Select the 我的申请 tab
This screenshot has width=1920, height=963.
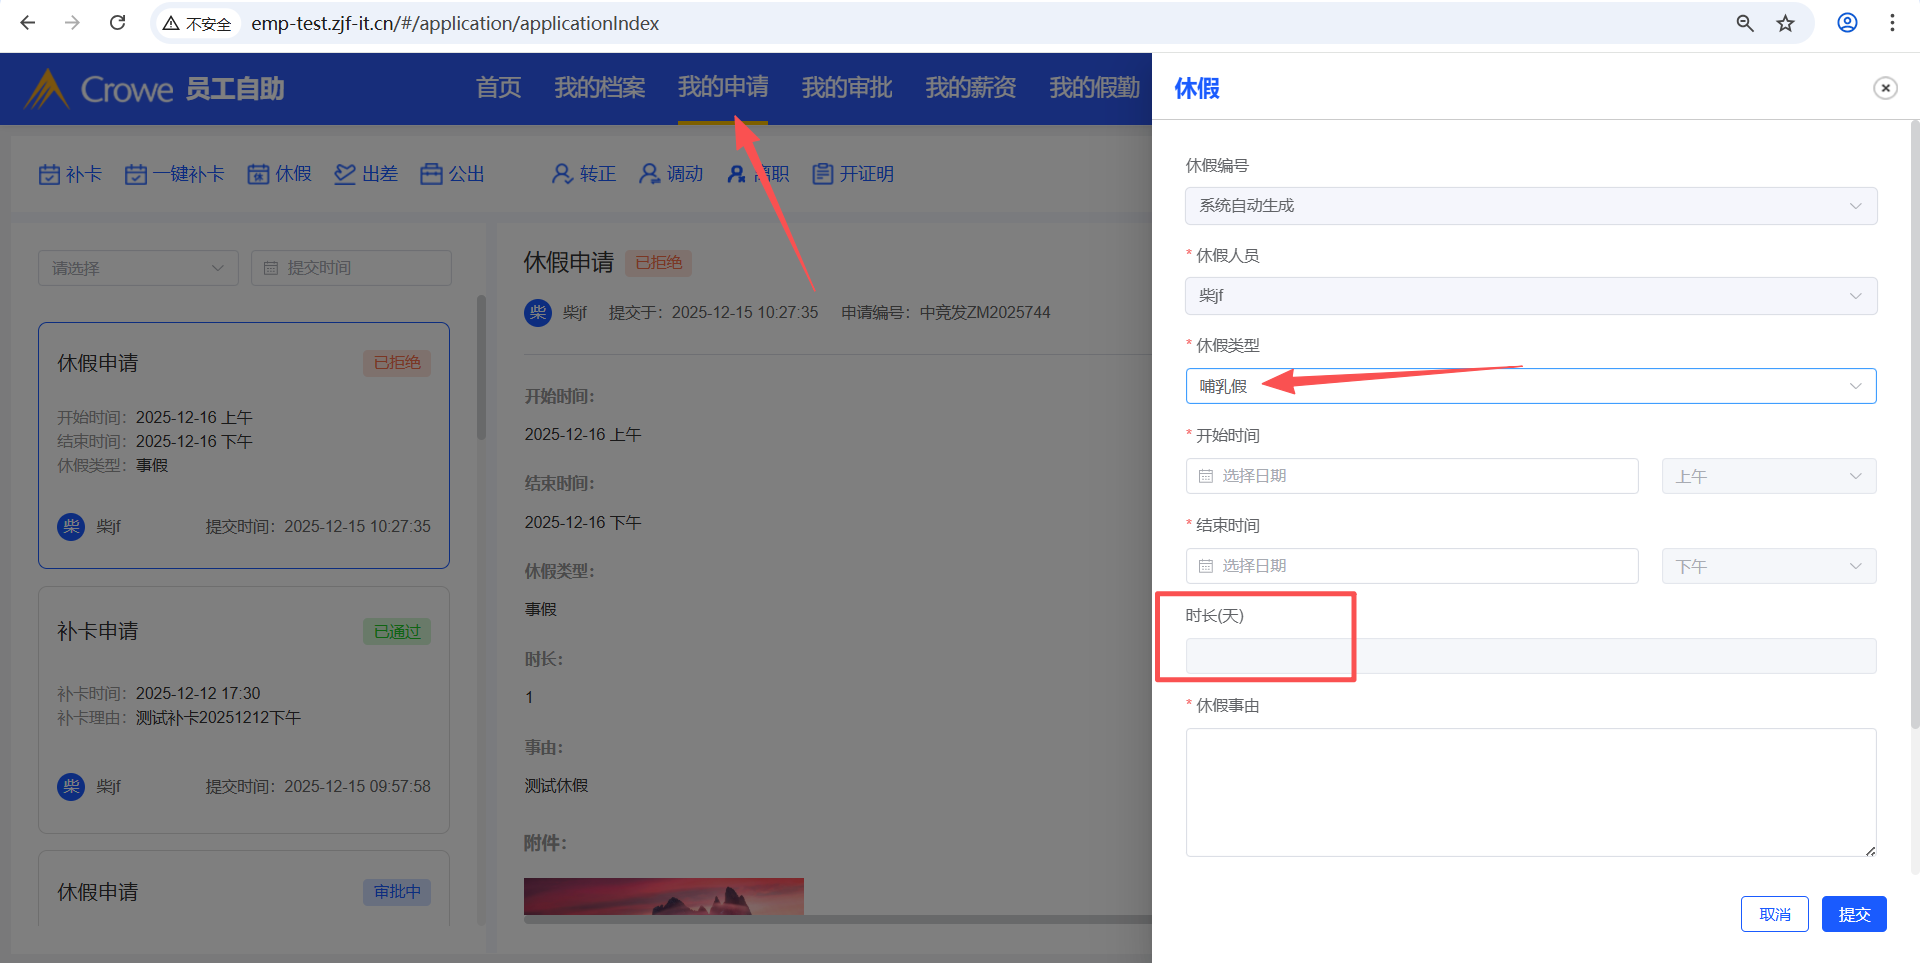[723, 88]
